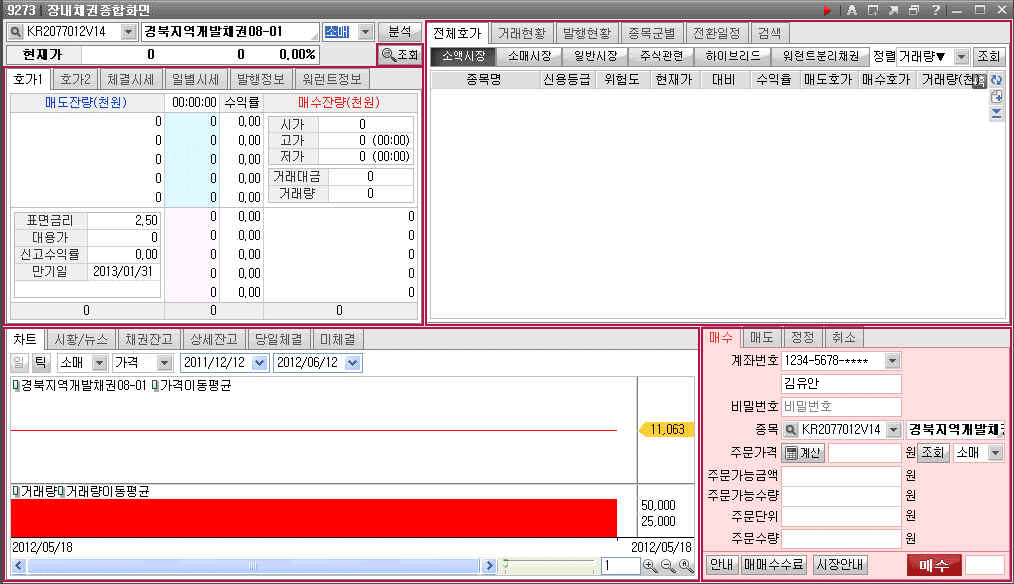Click the 분석 analysis button

click(x=400, y=32)
